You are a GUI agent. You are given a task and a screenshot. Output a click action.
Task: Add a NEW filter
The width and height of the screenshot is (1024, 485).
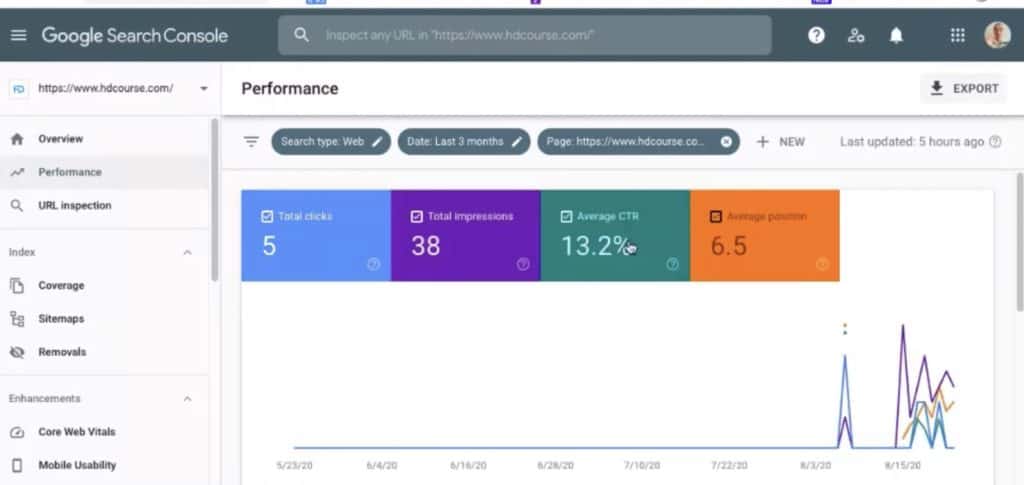[780, 142]
